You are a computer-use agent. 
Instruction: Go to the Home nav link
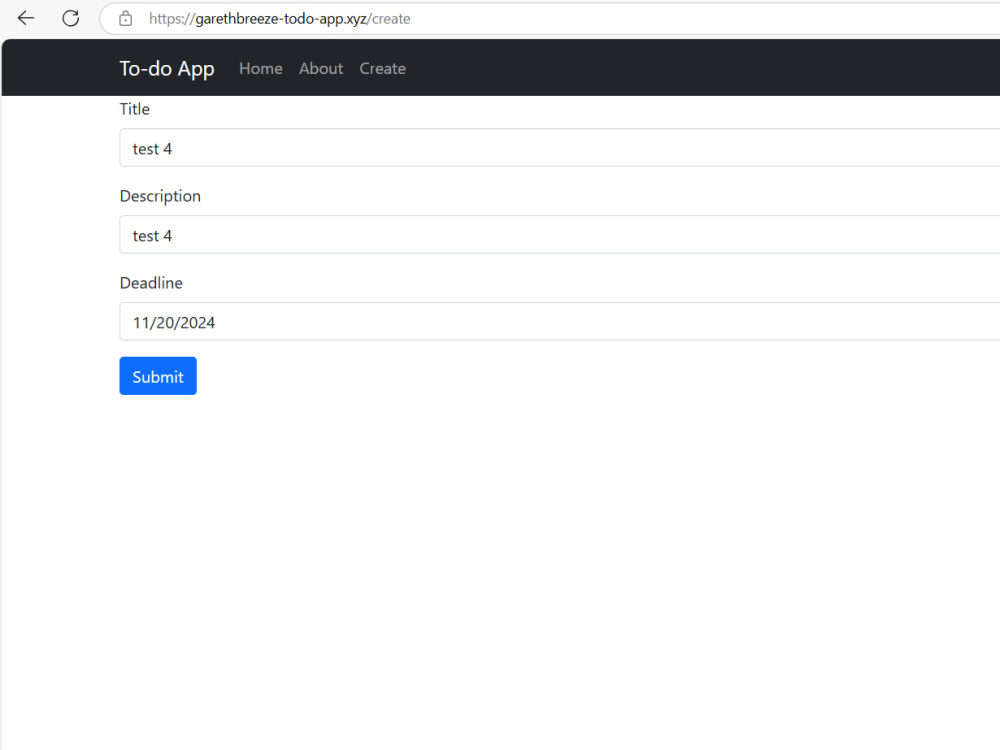tap(261, 69)
